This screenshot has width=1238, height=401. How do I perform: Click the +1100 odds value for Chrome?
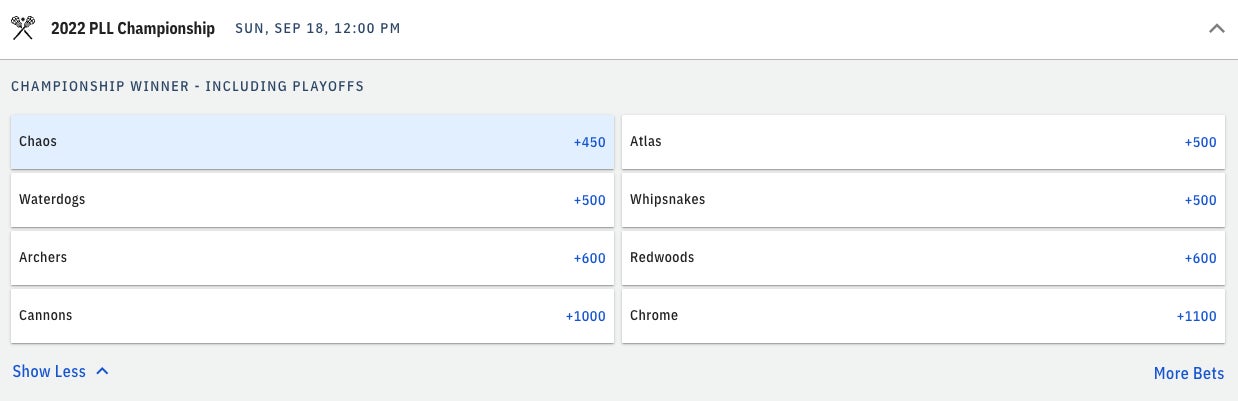(1196, 317)
